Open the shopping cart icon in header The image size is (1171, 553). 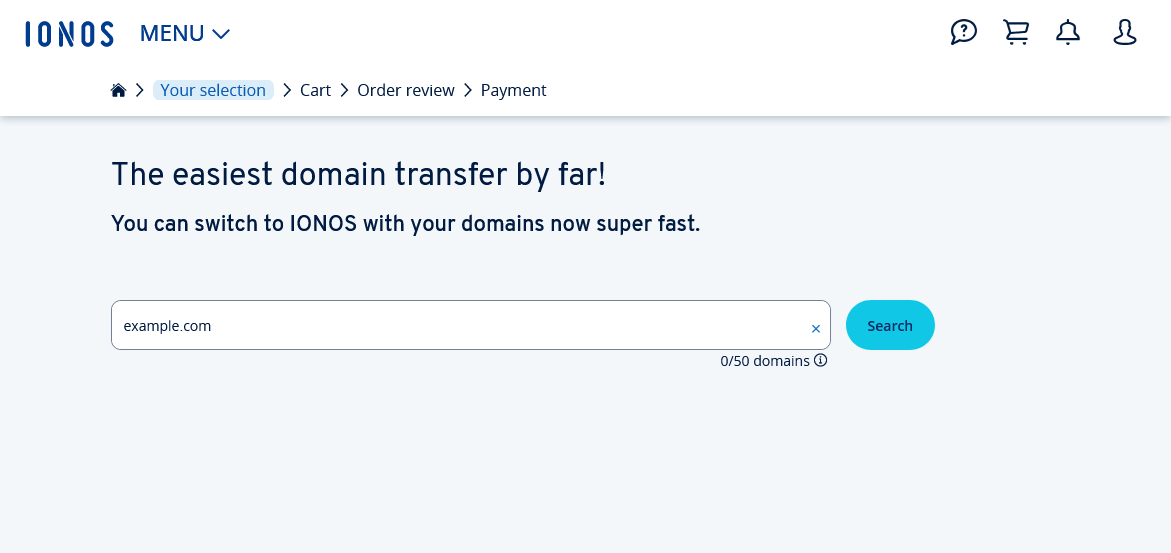(1016, 33)
